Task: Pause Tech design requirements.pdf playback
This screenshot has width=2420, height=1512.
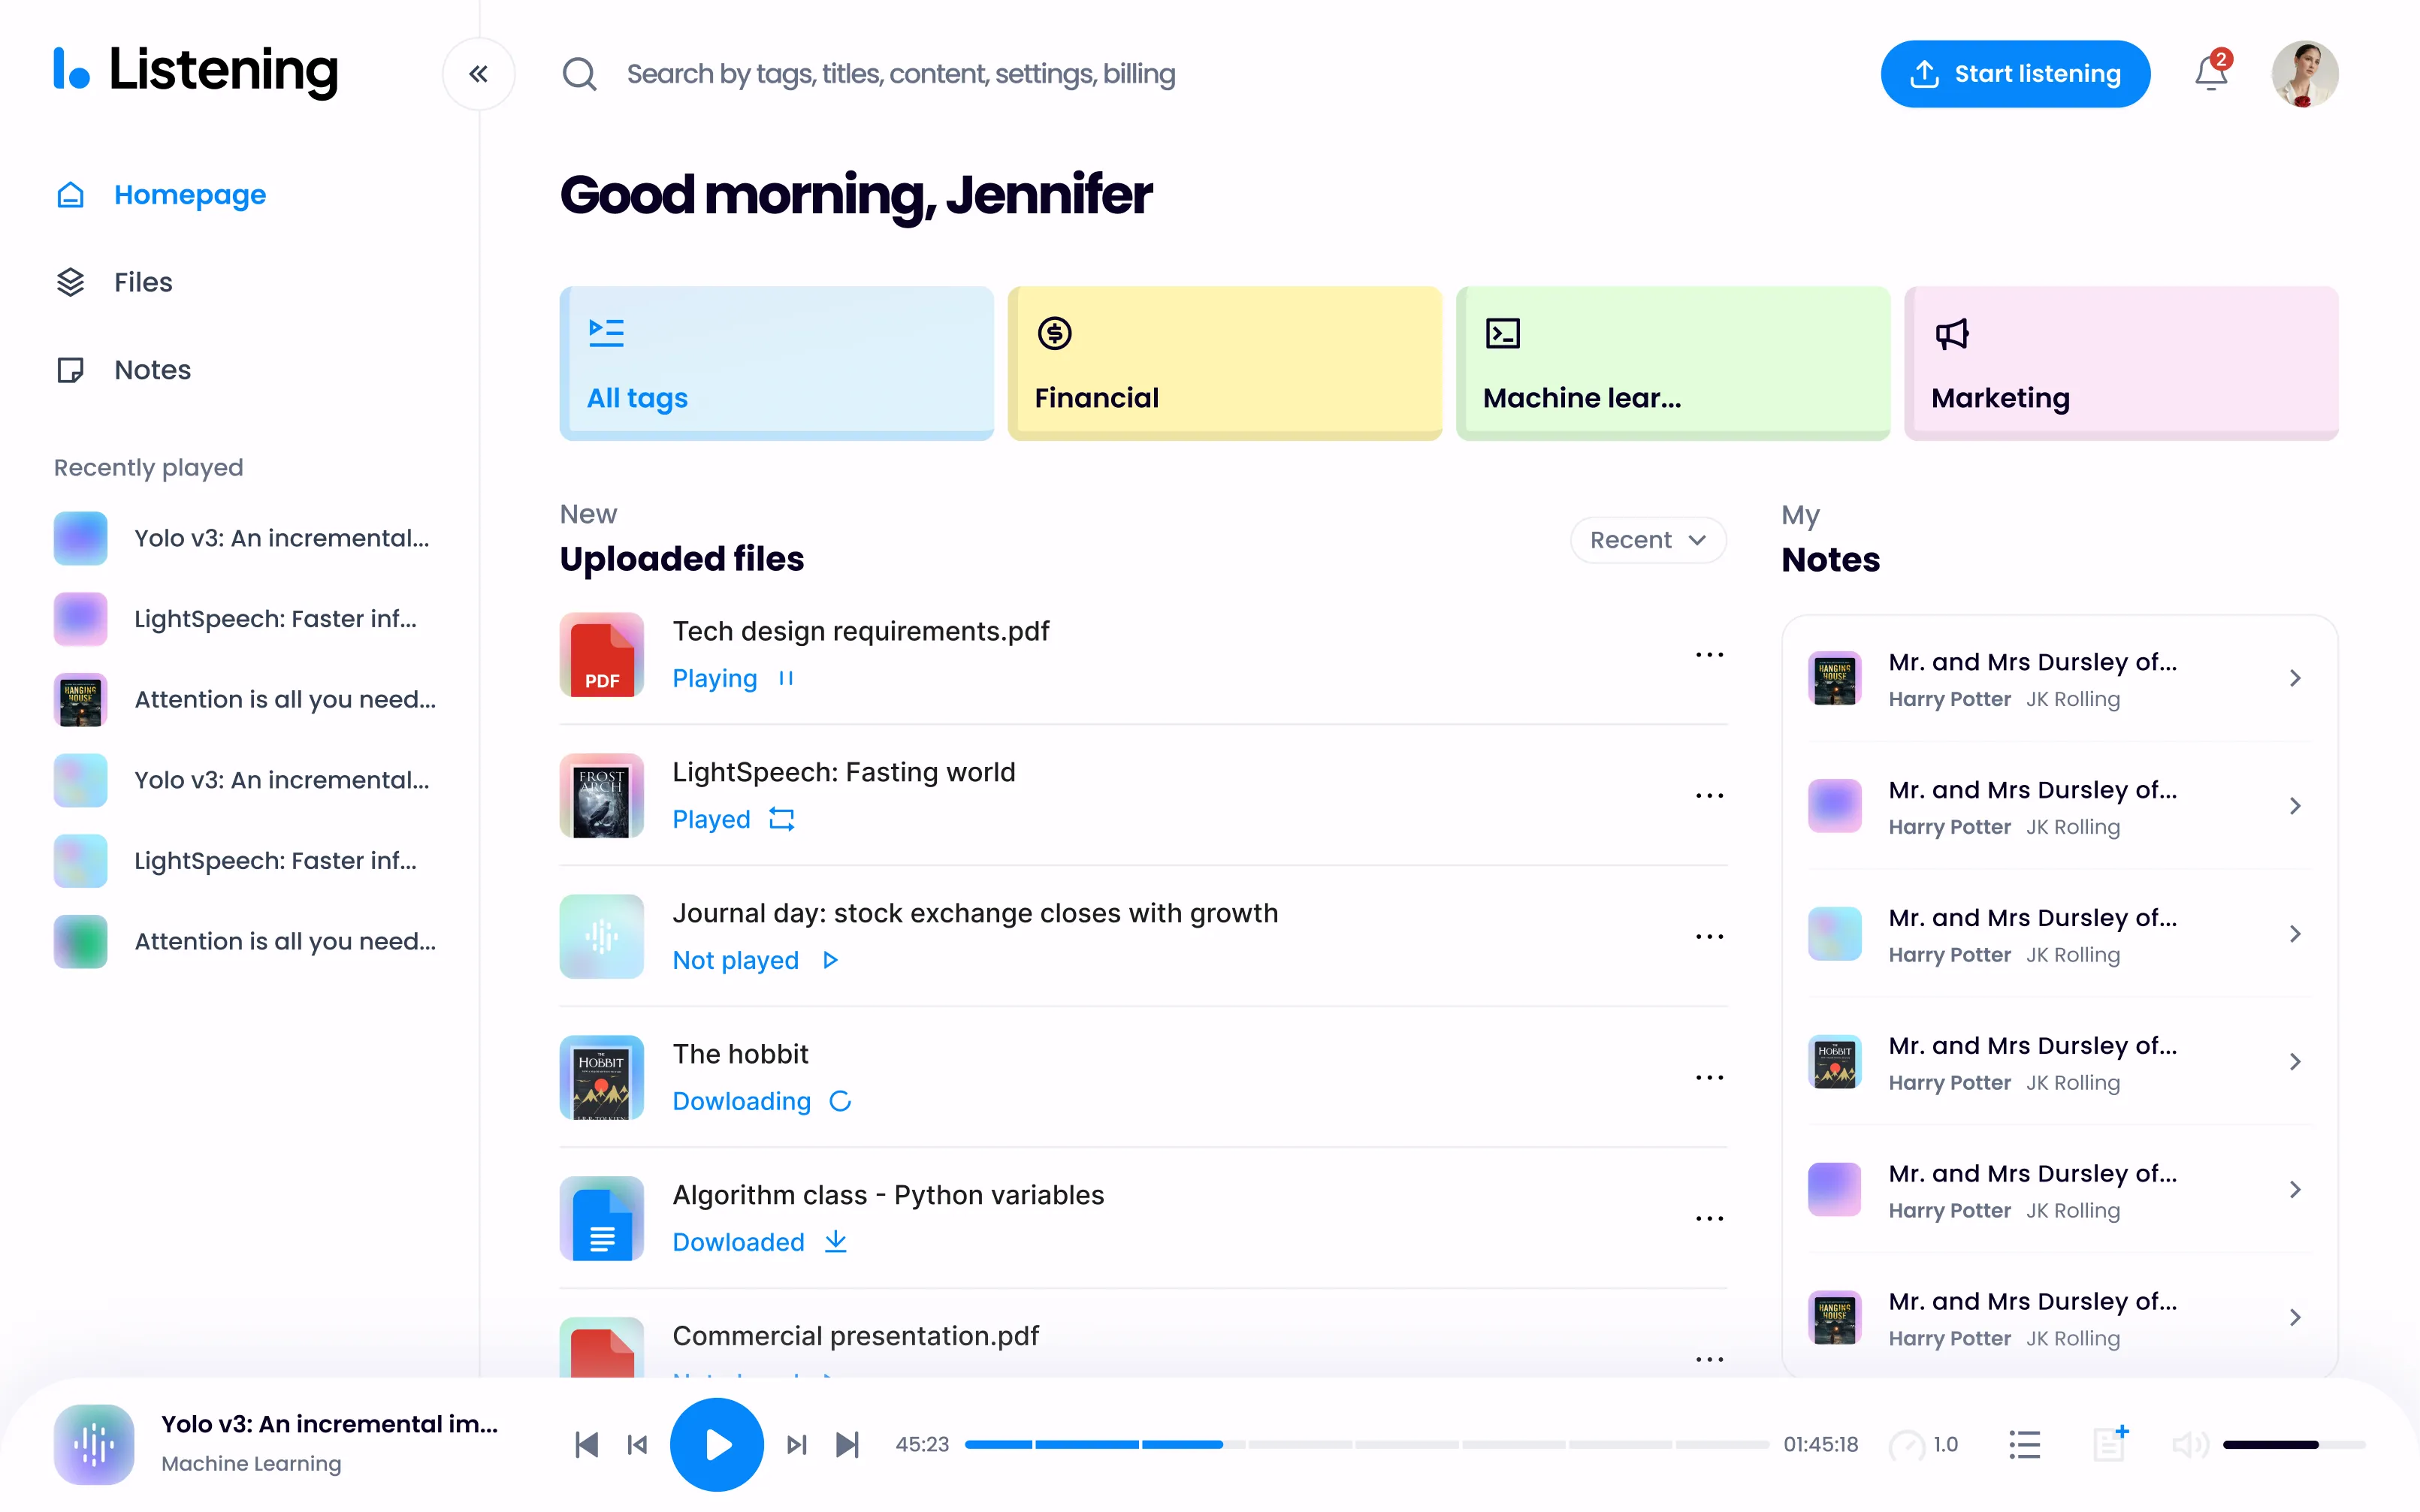Action: [786, 678]
